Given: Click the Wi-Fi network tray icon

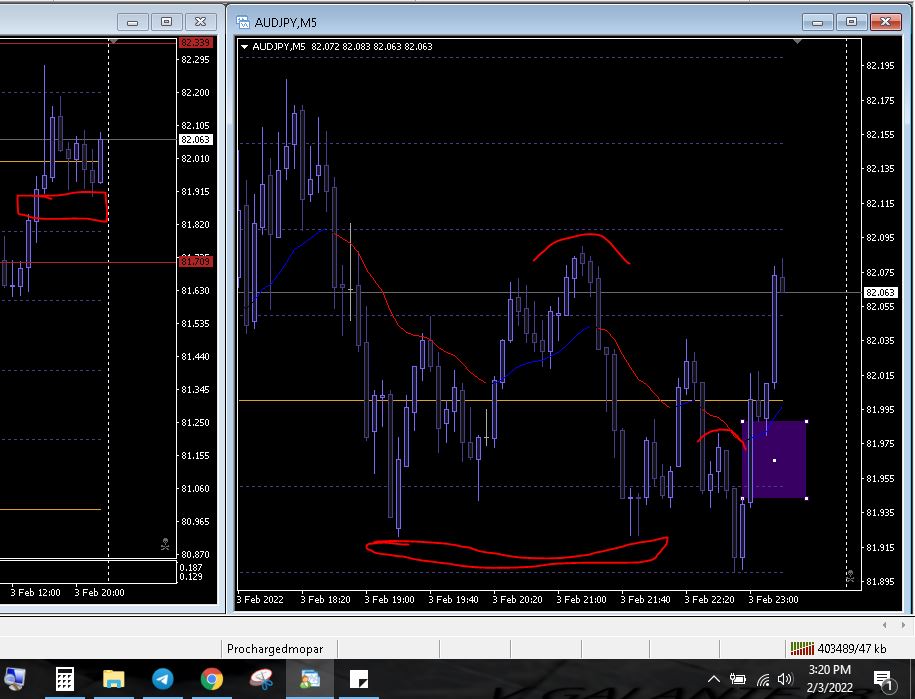Looking at the screenshot, I should click(x=763, y=679).
